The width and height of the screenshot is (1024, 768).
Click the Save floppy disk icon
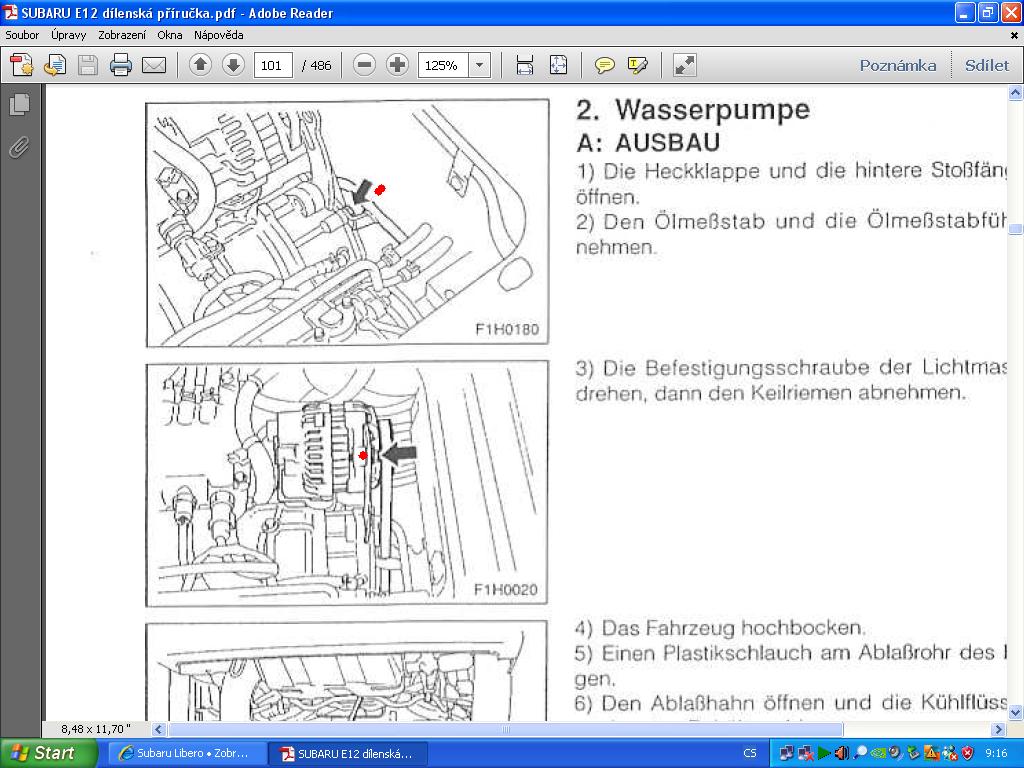coord(88,65)
